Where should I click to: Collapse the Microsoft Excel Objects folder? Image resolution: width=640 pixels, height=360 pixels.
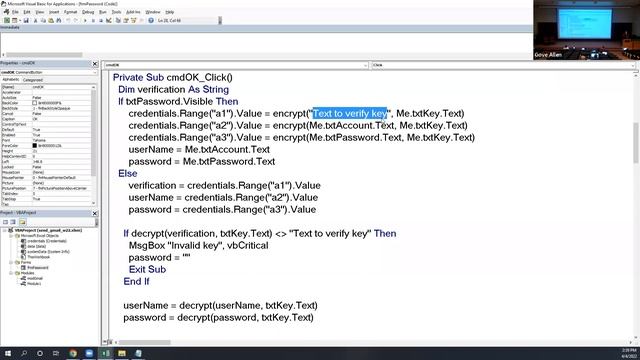[11, 236]
